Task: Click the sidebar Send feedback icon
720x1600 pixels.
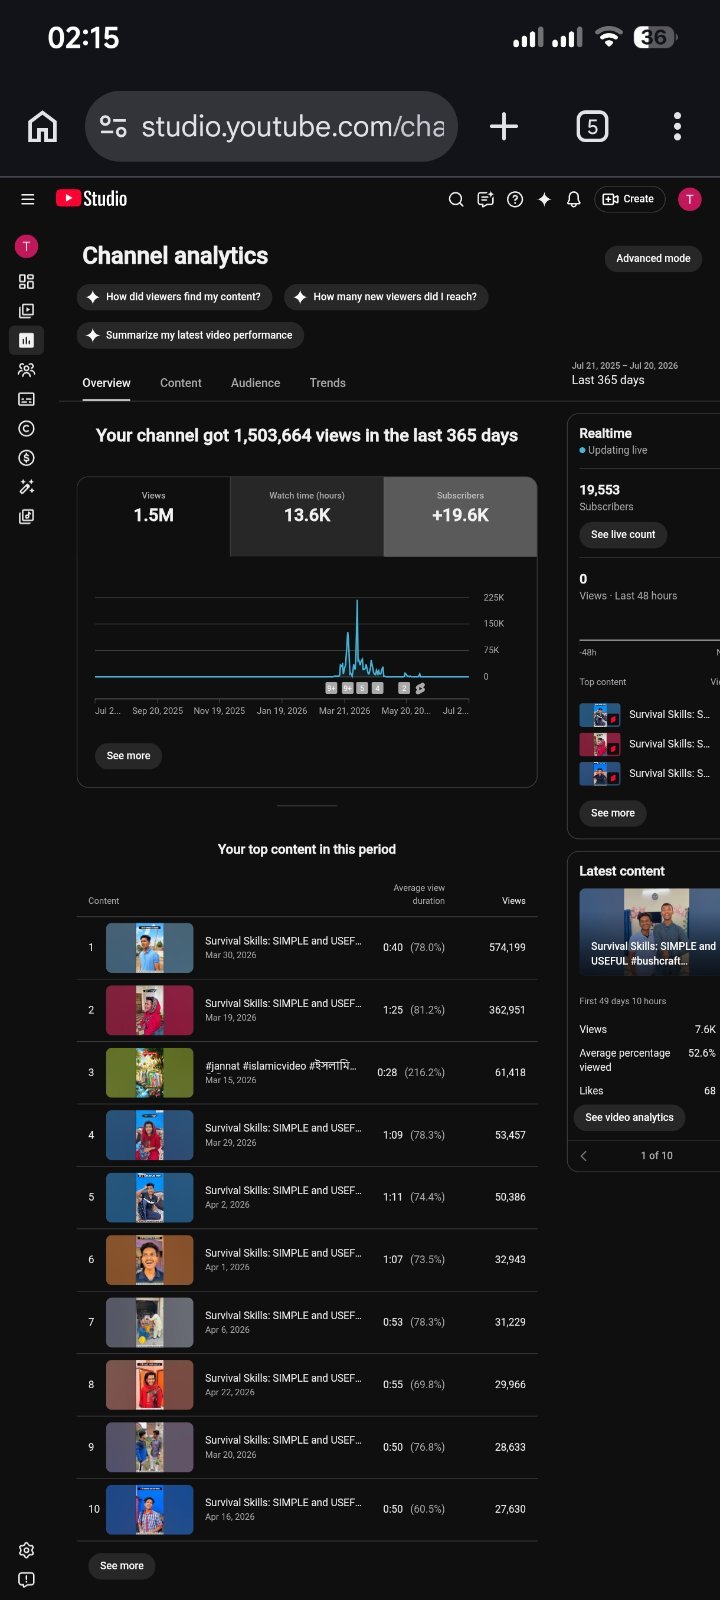Action: click(x=27, y=1580)
